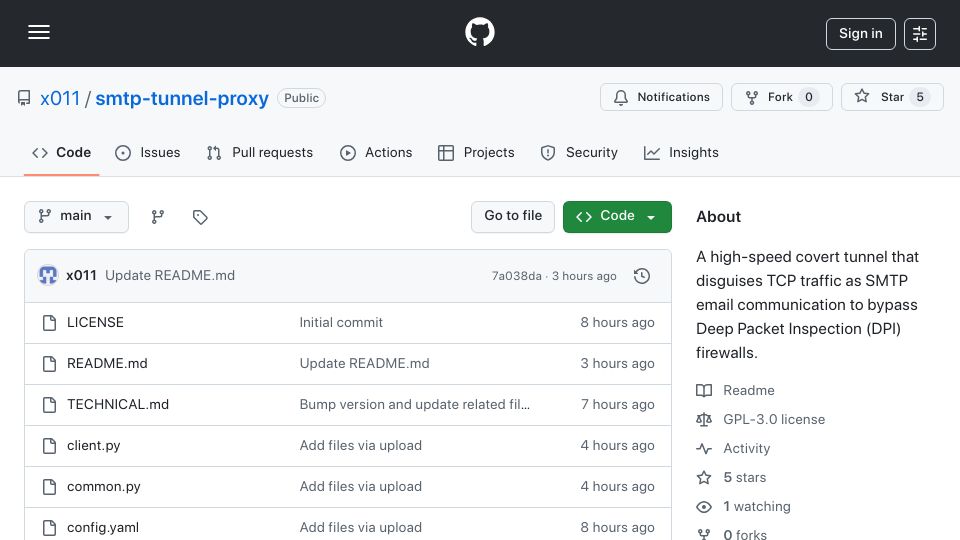Click the file icon beside config.yaml
The height and width of the screenshot is (540, 960).
(50, 528)
